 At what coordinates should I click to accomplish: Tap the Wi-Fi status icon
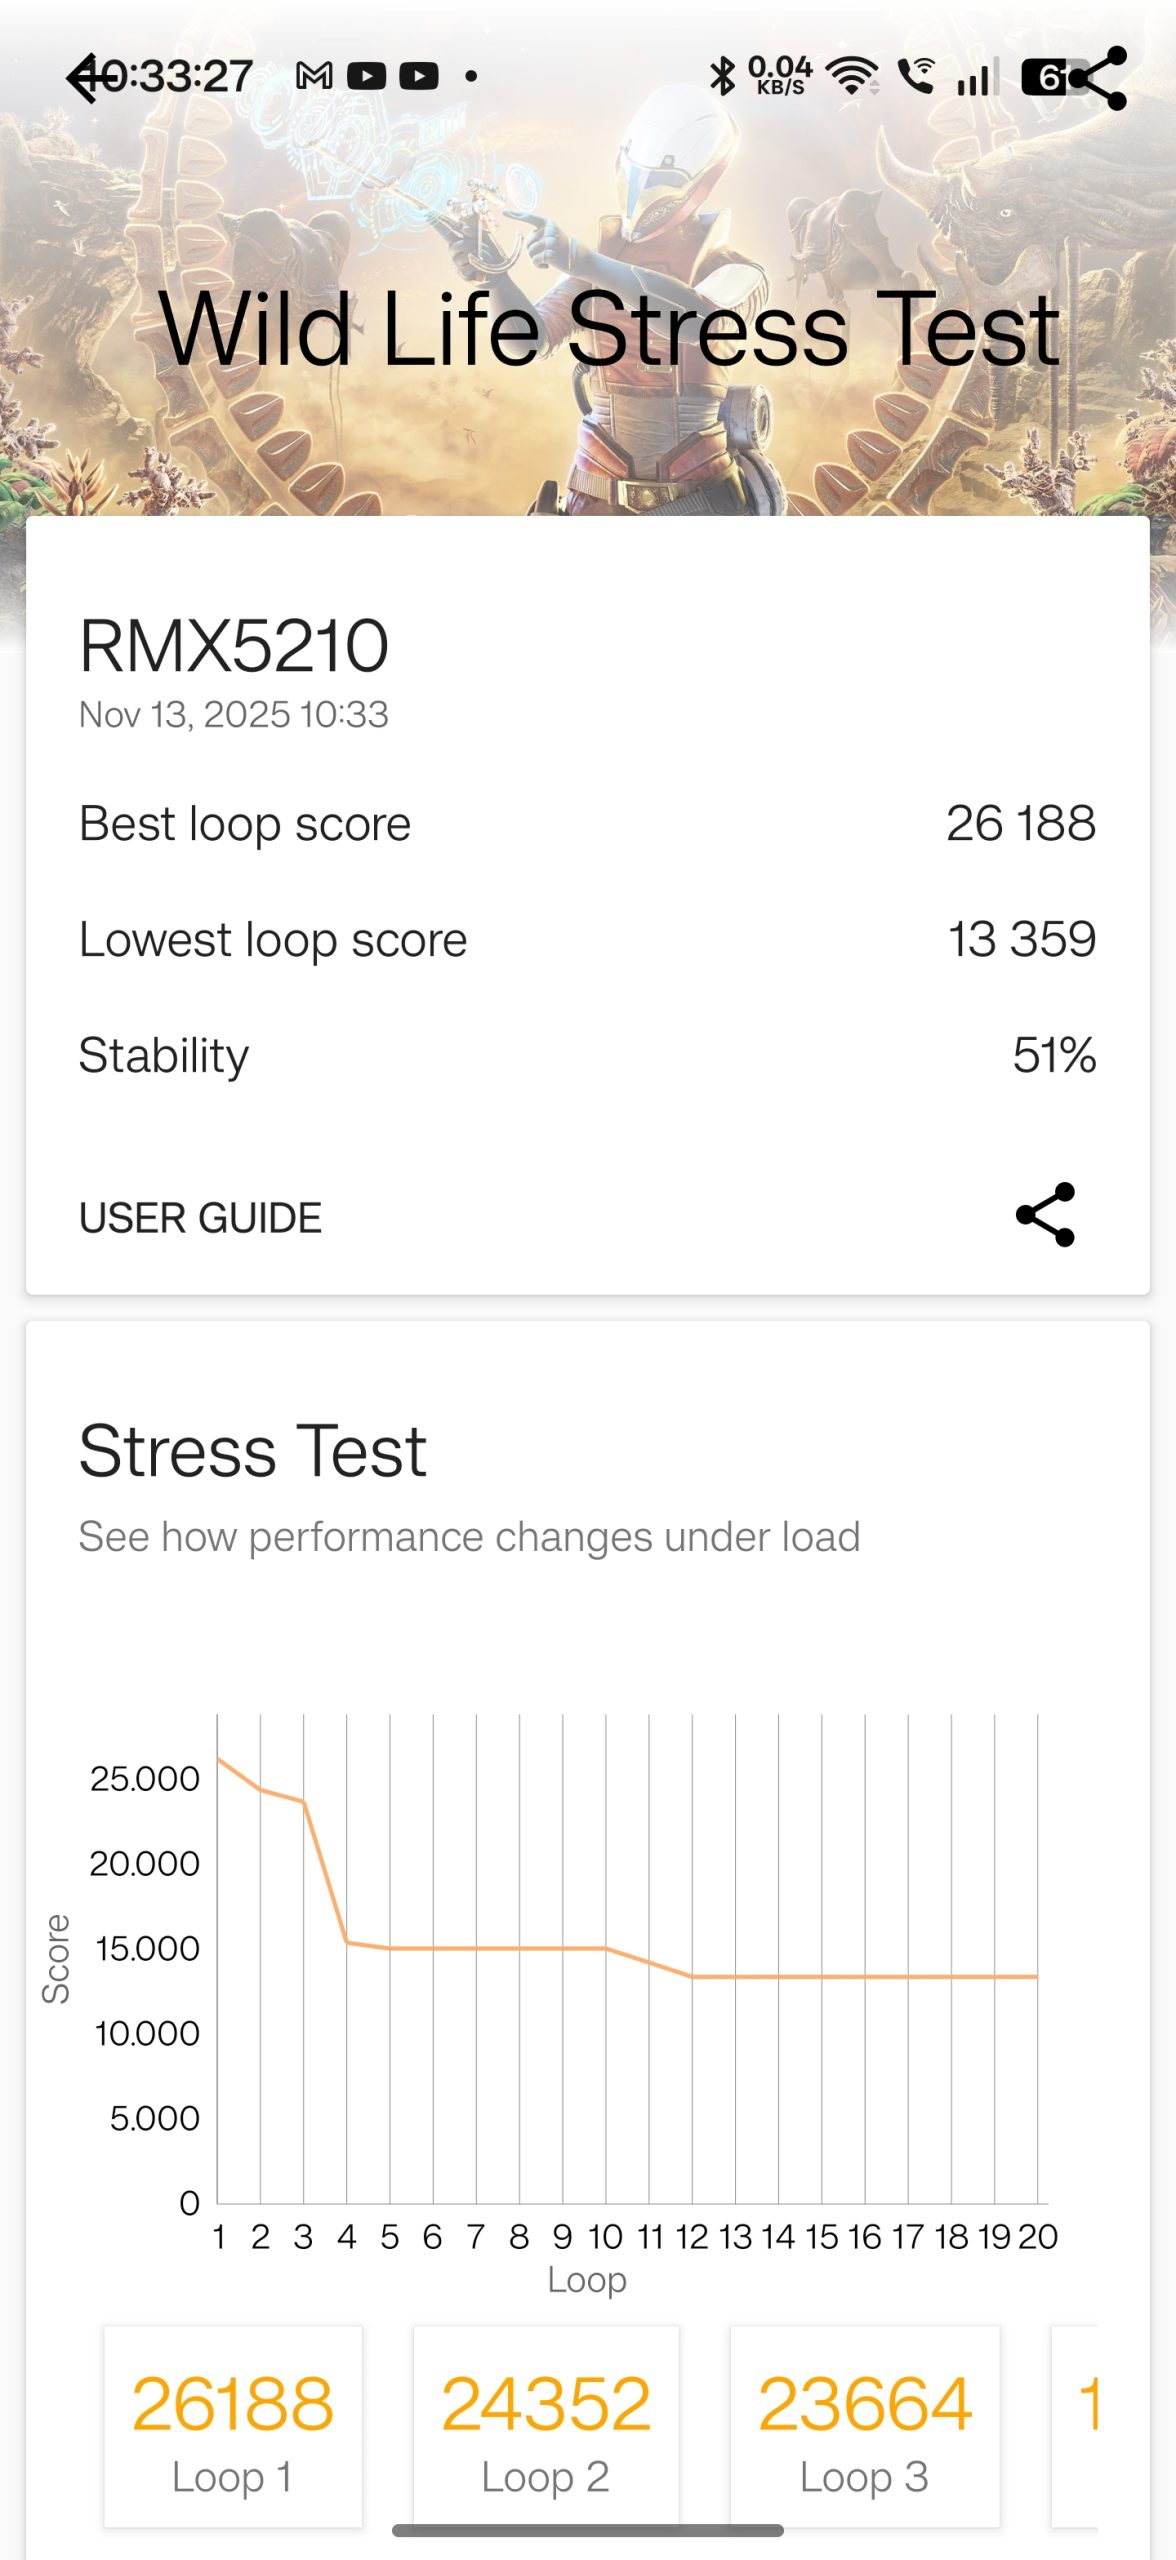851,76
